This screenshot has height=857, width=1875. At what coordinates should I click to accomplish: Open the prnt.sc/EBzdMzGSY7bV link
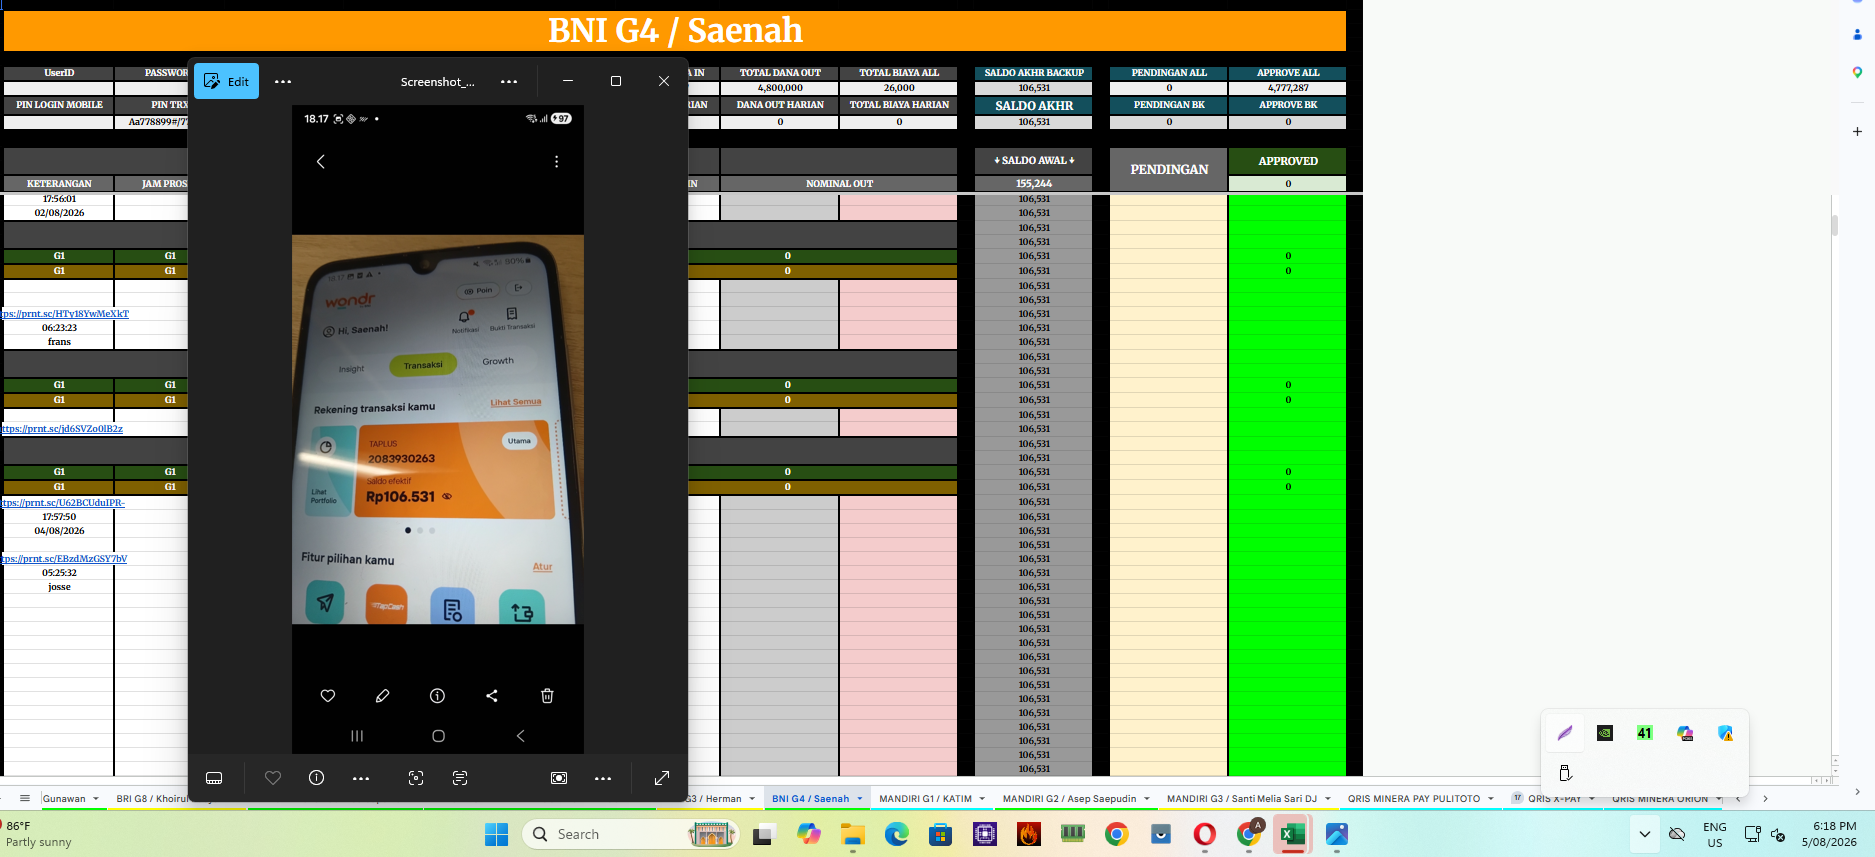point(65,559)
